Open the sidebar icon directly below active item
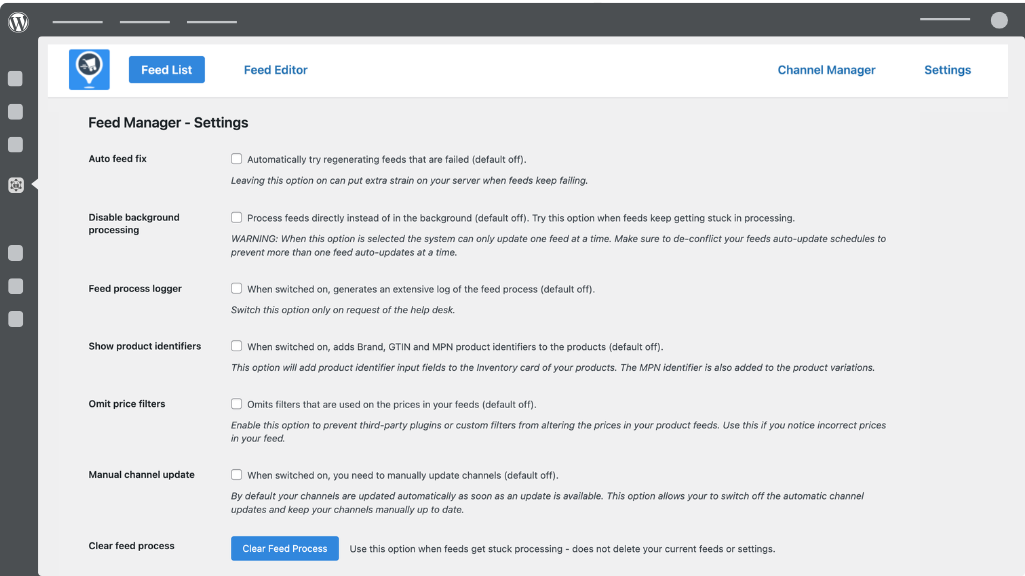 (16, 253)
